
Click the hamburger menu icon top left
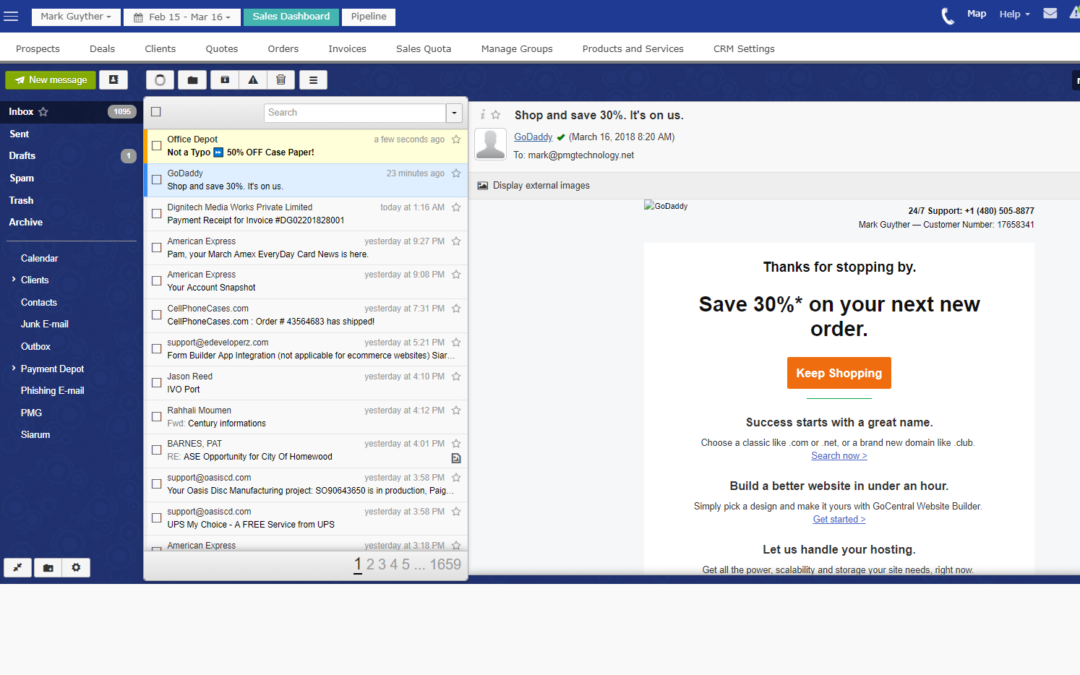11,16
